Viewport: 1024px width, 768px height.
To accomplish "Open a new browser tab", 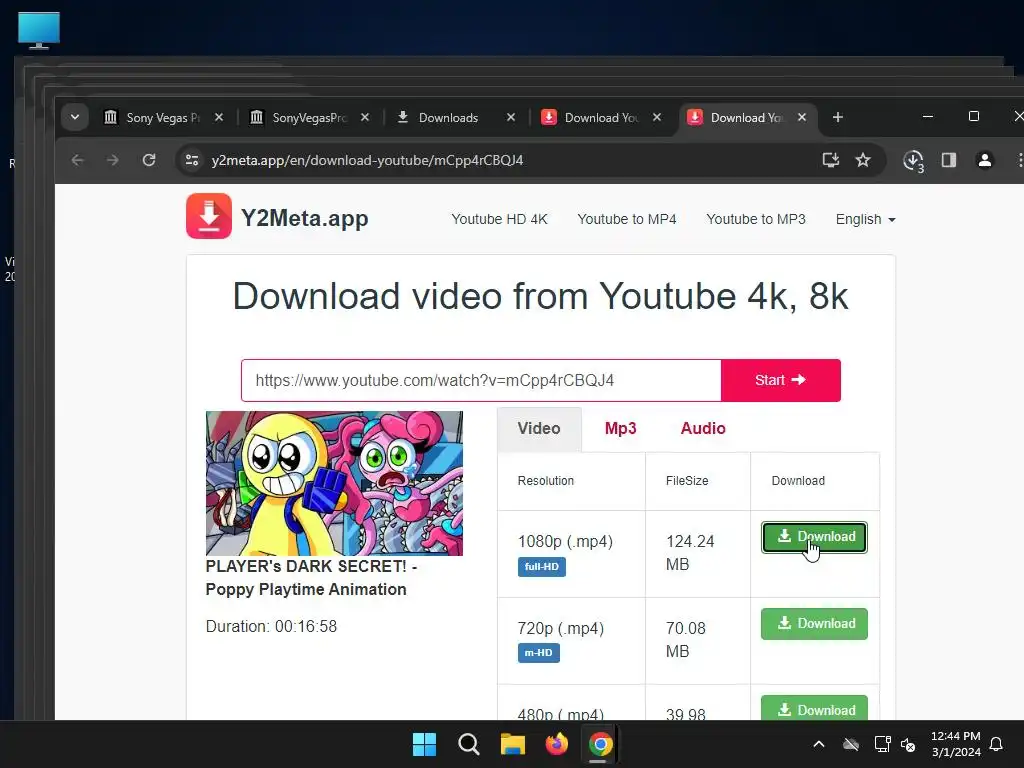I will point(838,118).
